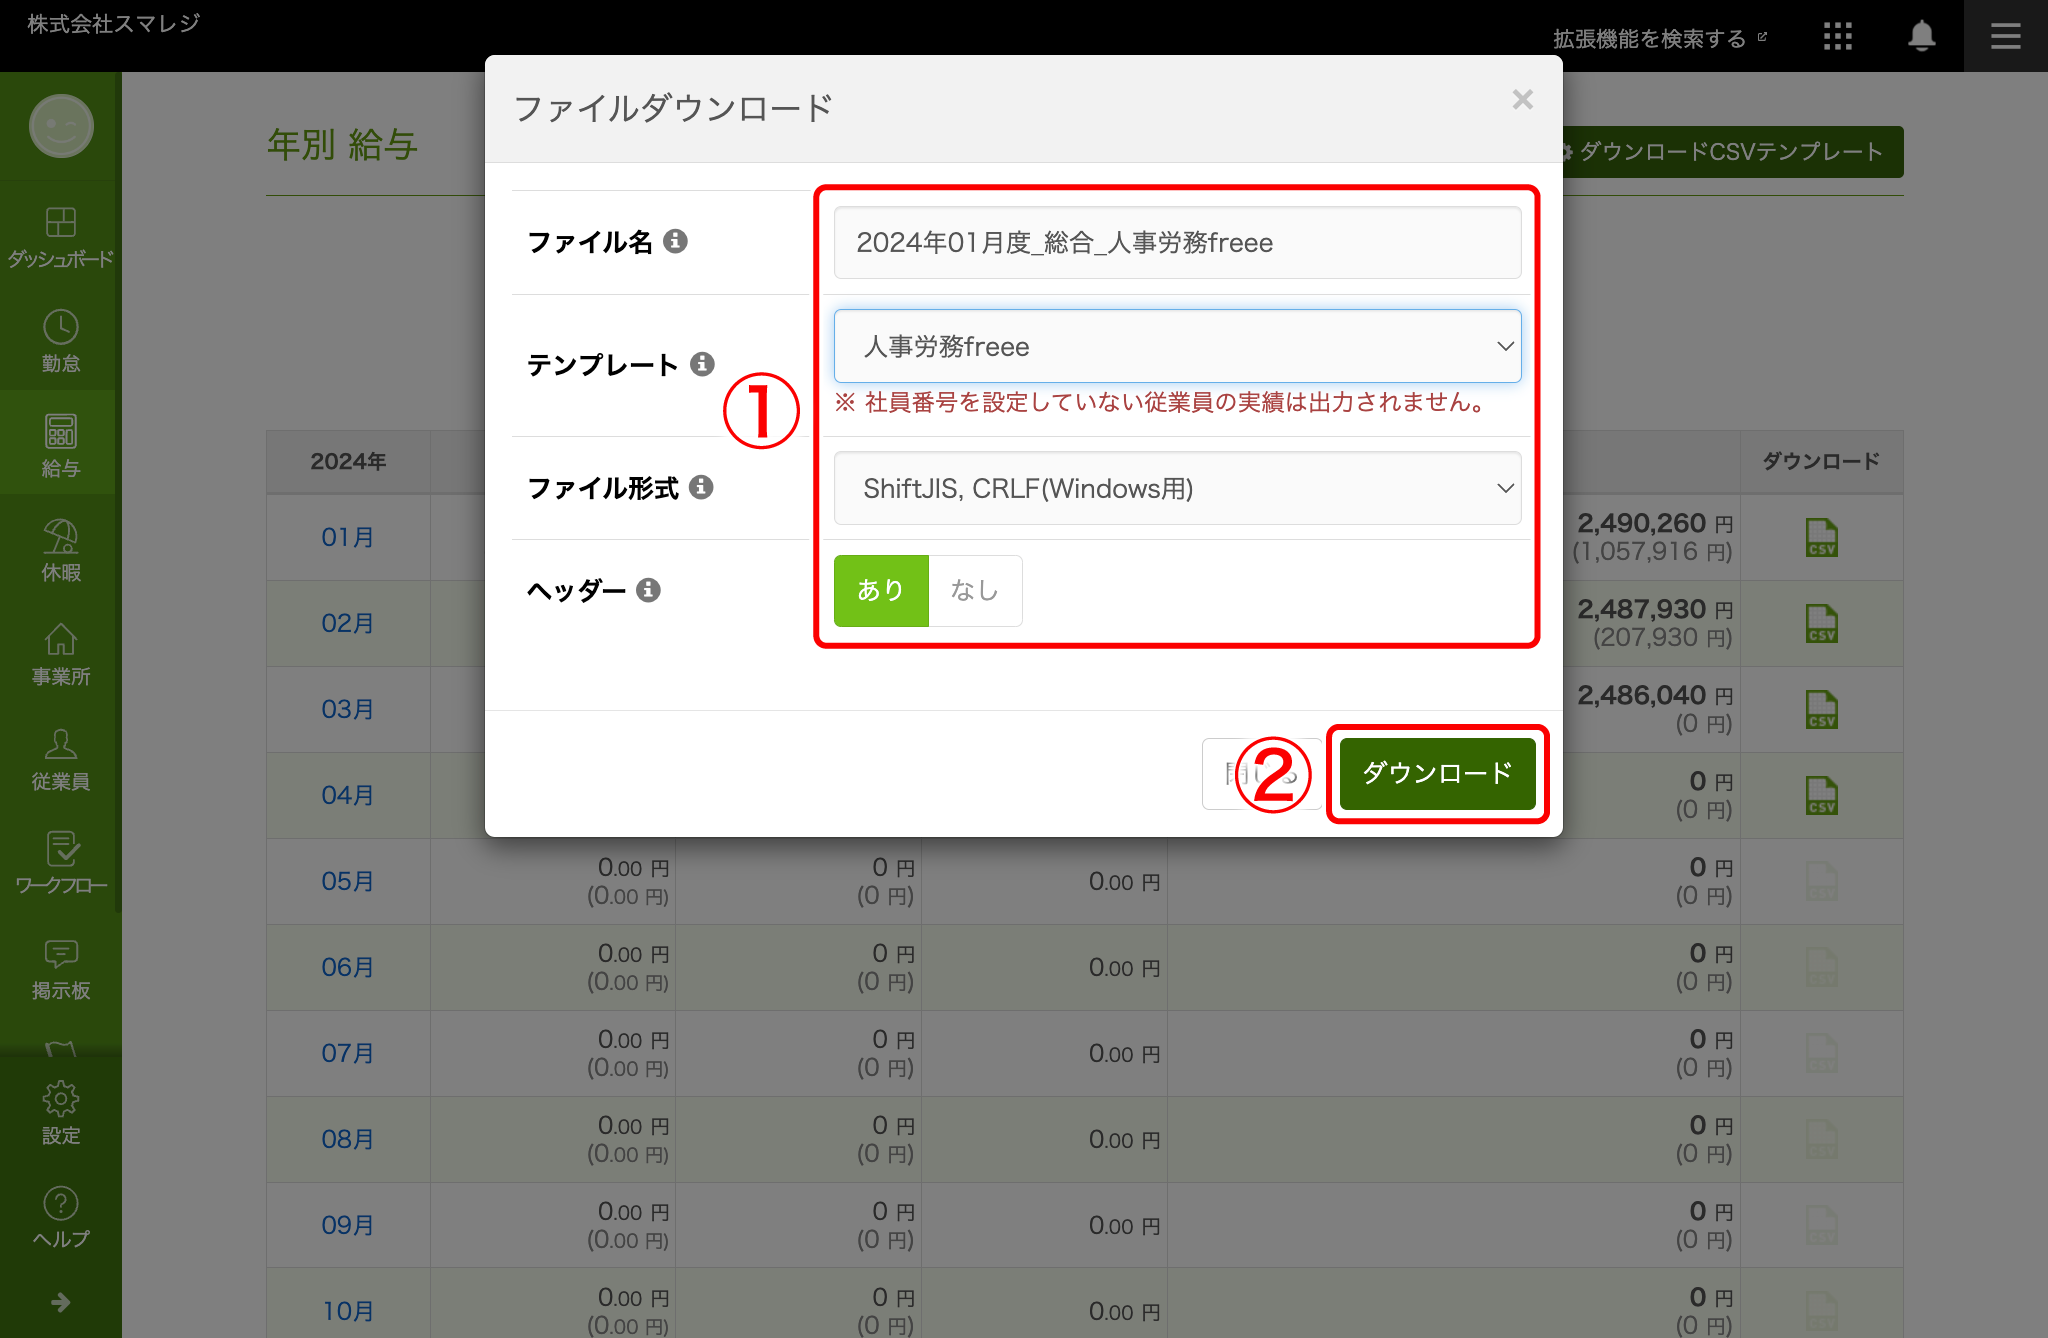This screenshot has width=2048, height=1338.
Task: Open the ヘルプ question mark icon
Action: (60, 1203)
